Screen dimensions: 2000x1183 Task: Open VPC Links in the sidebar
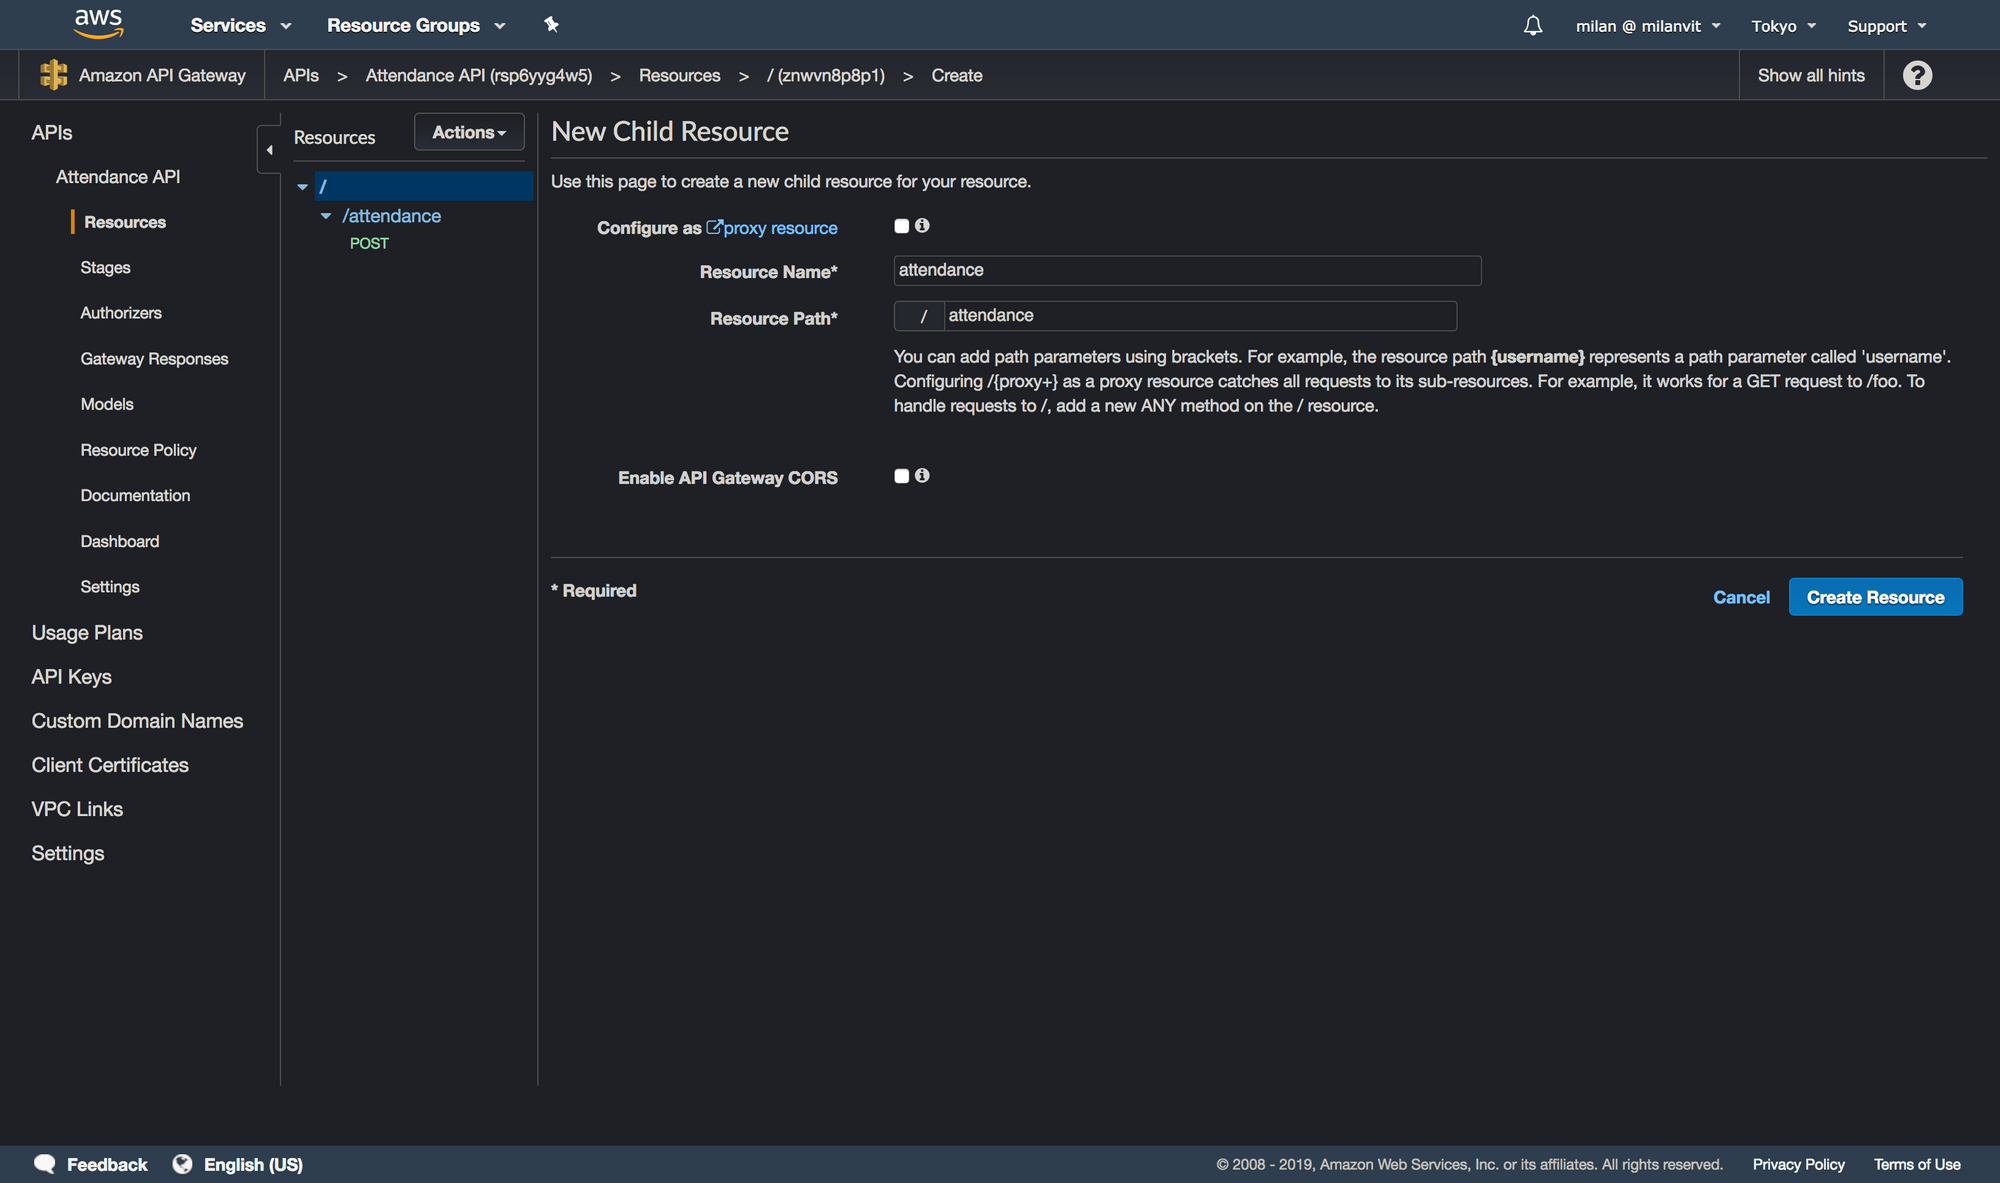77,809
